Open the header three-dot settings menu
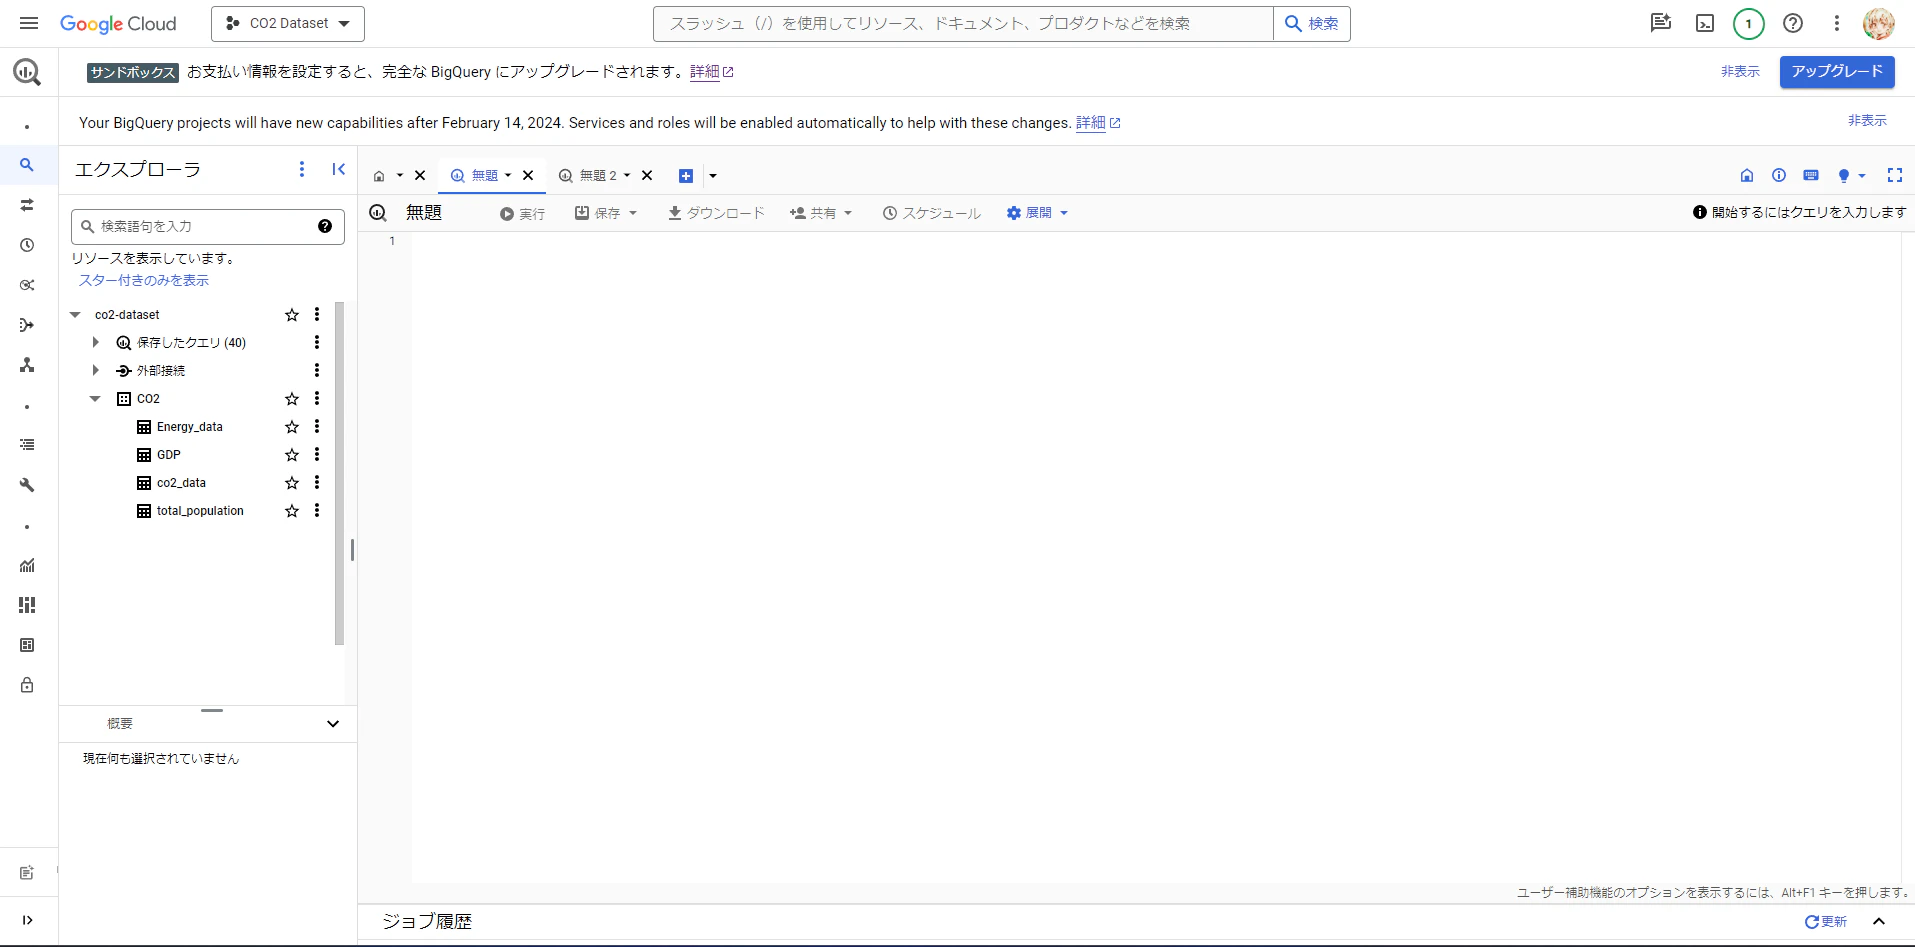This screenshot has width=1915, height=947. (1837, 23)
